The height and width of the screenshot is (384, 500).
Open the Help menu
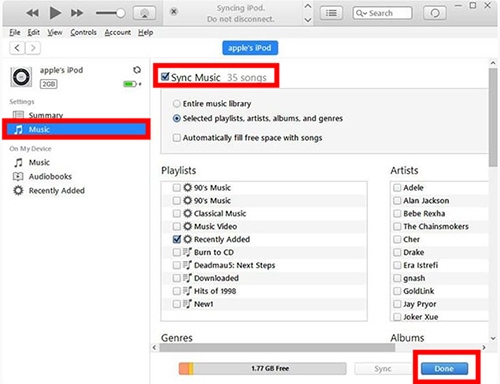(x=146, y=32)
